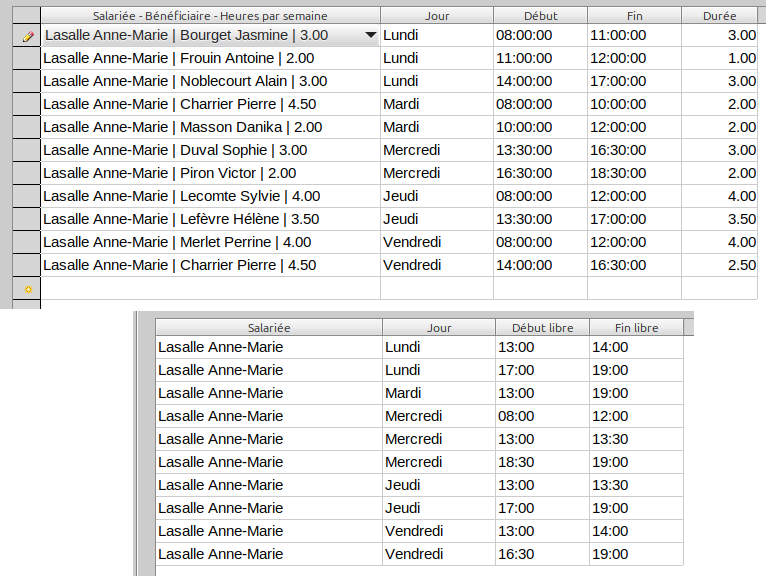Select the Frouin Antoine | 2.00 cell

tap(211, 58)
